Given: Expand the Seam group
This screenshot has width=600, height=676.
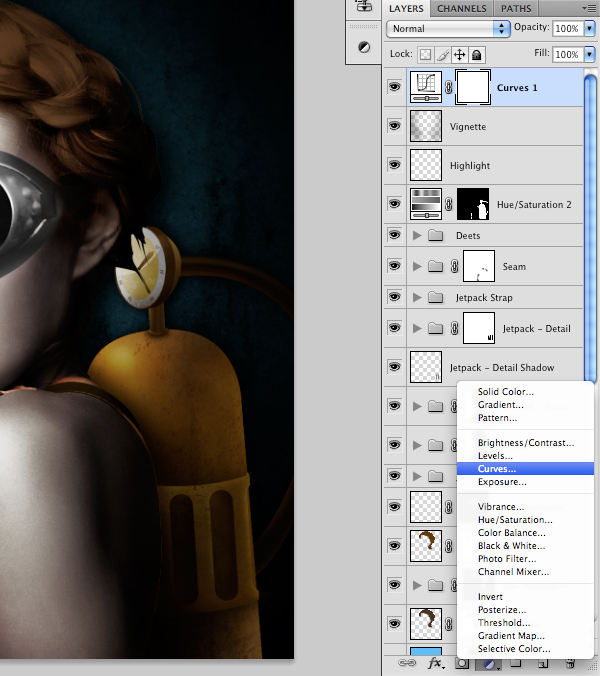Looking at the screenshot, I should pyautogui.click(x=417, y=266).
